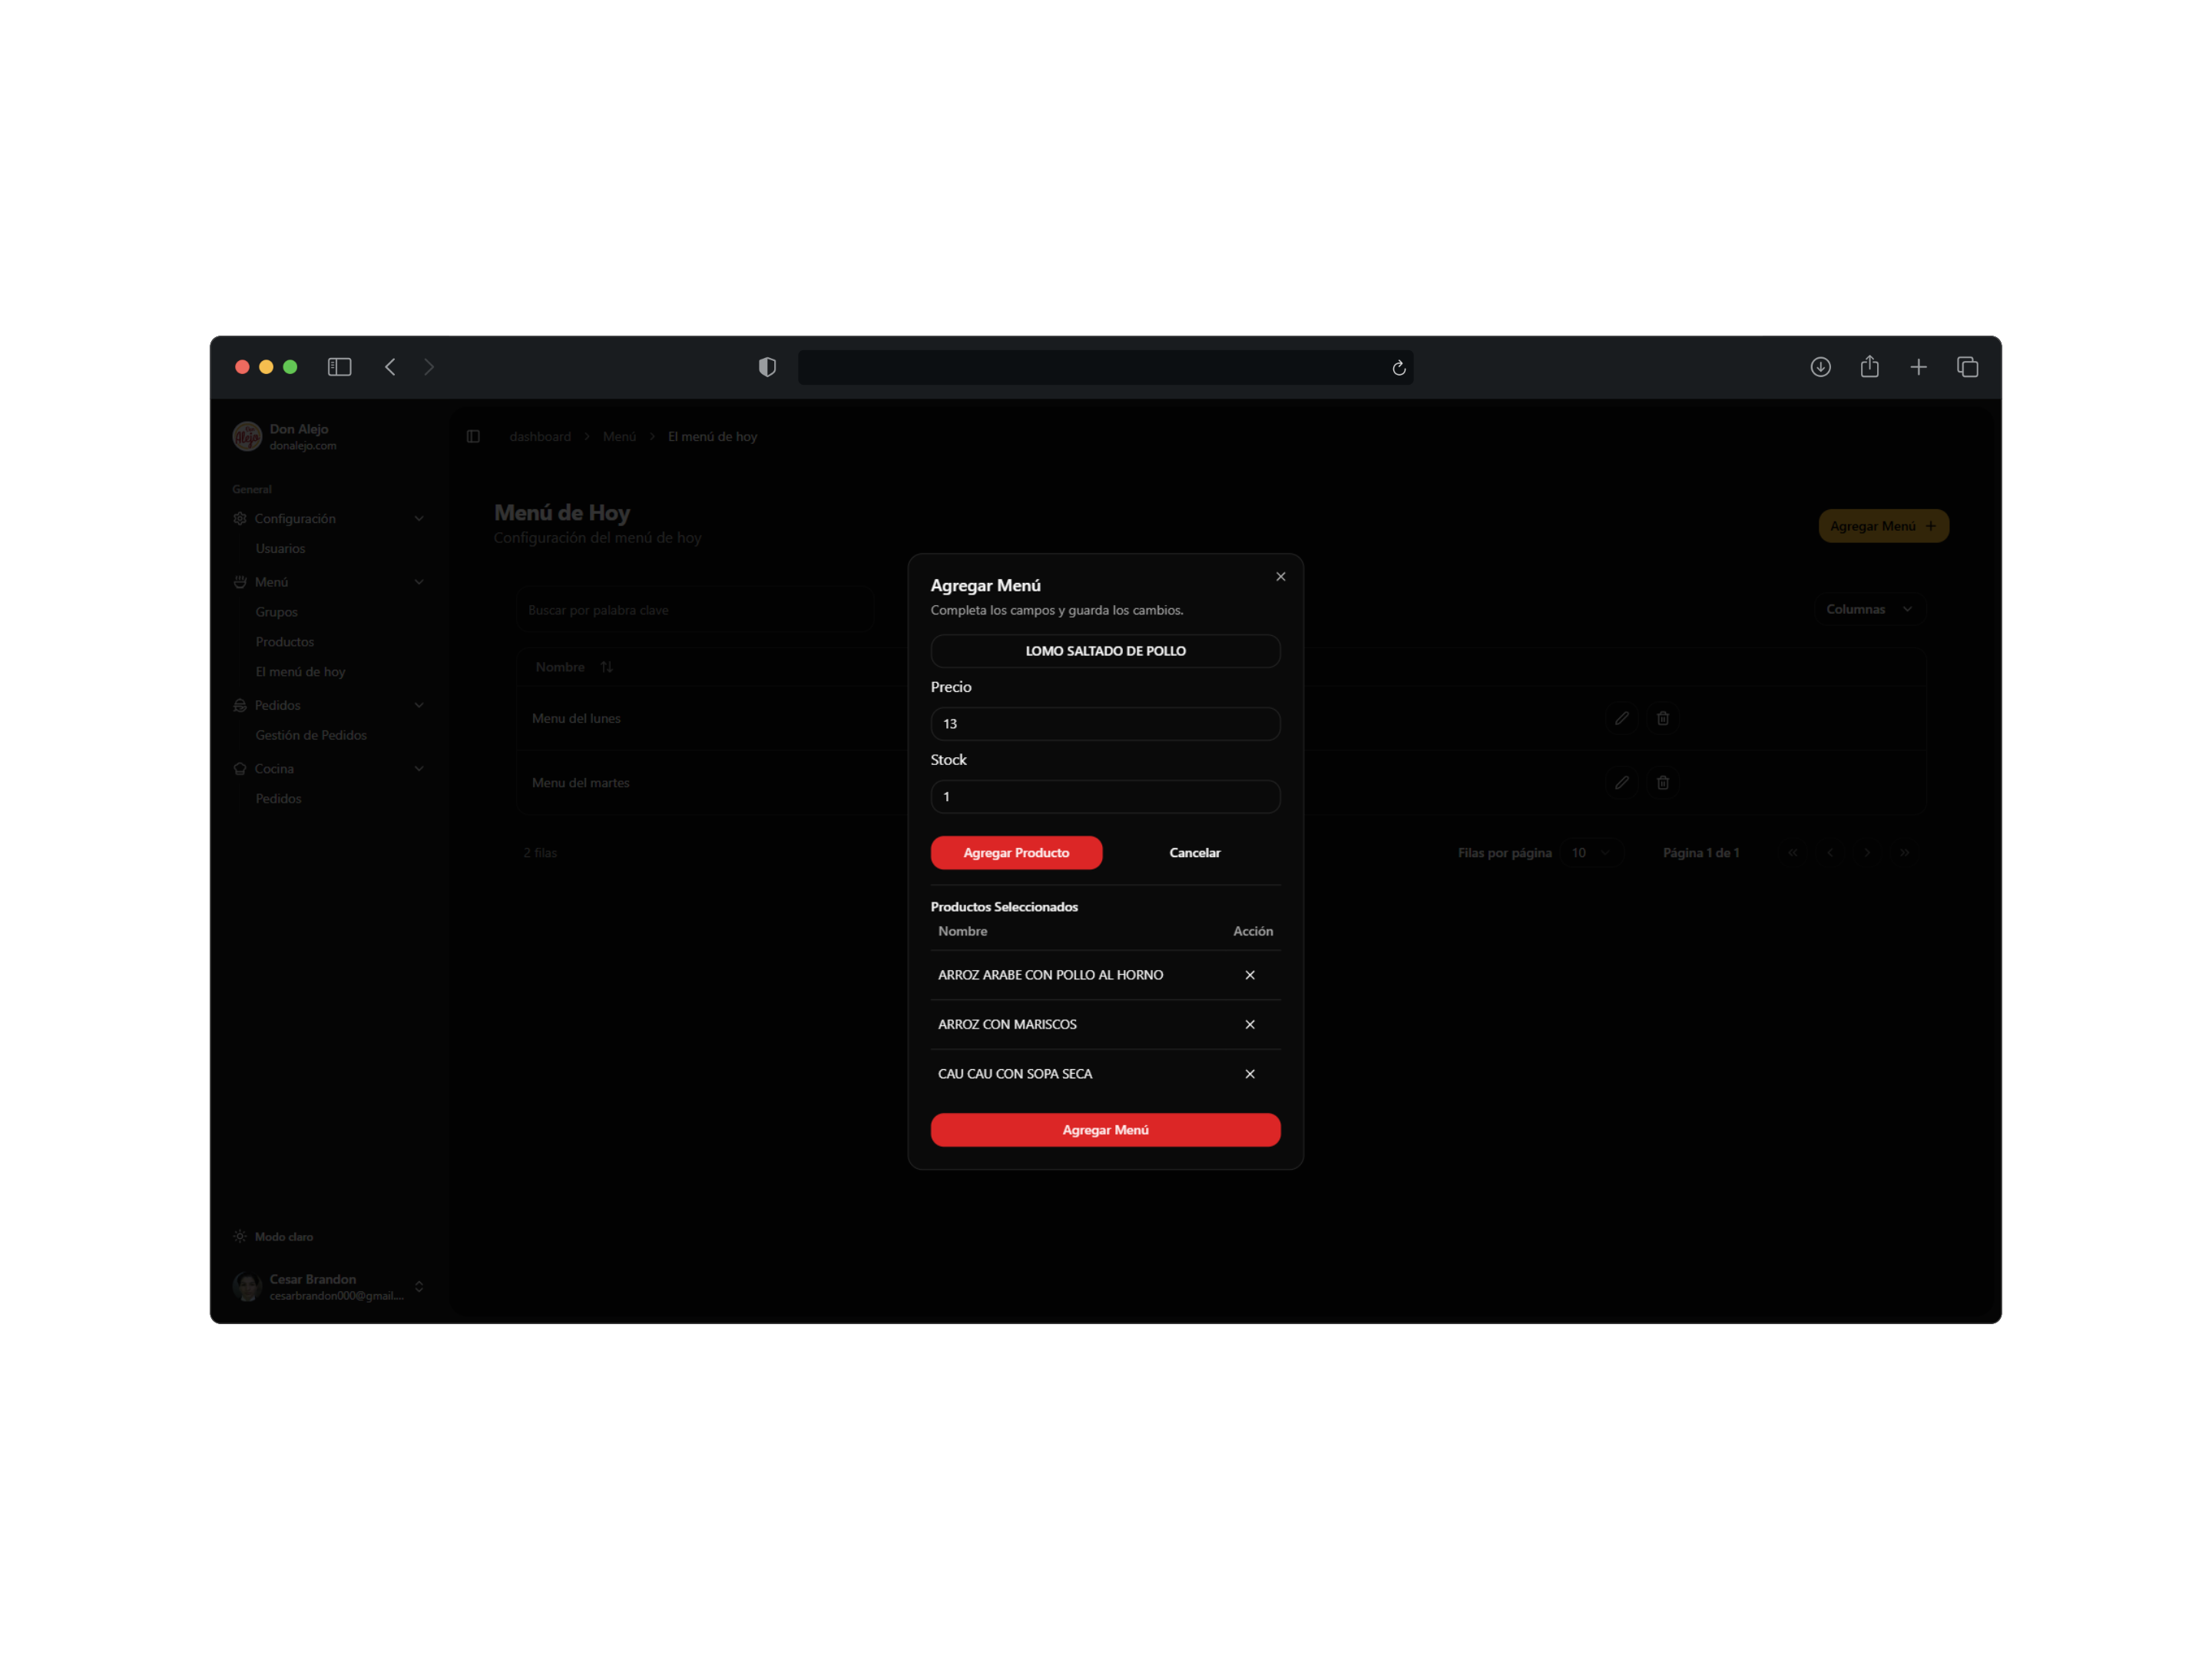
Task: Remove ARROZ ARABE CON POLLO AL HORNO
Action: click(x=1249, y=975)
